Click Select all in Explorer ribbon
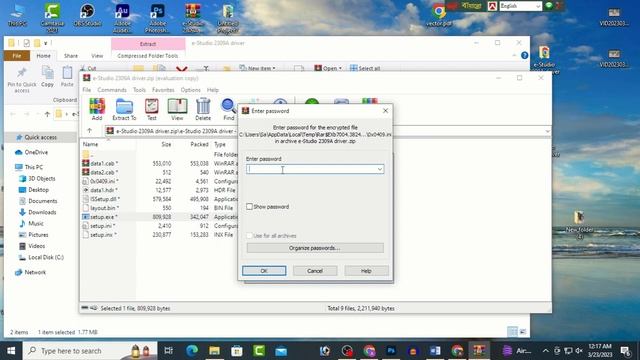 pos(365,68)
